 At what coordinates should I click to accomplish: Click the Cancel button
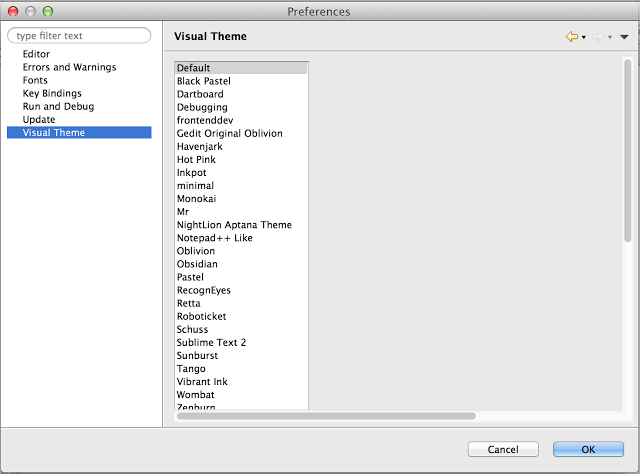point(503,450)
